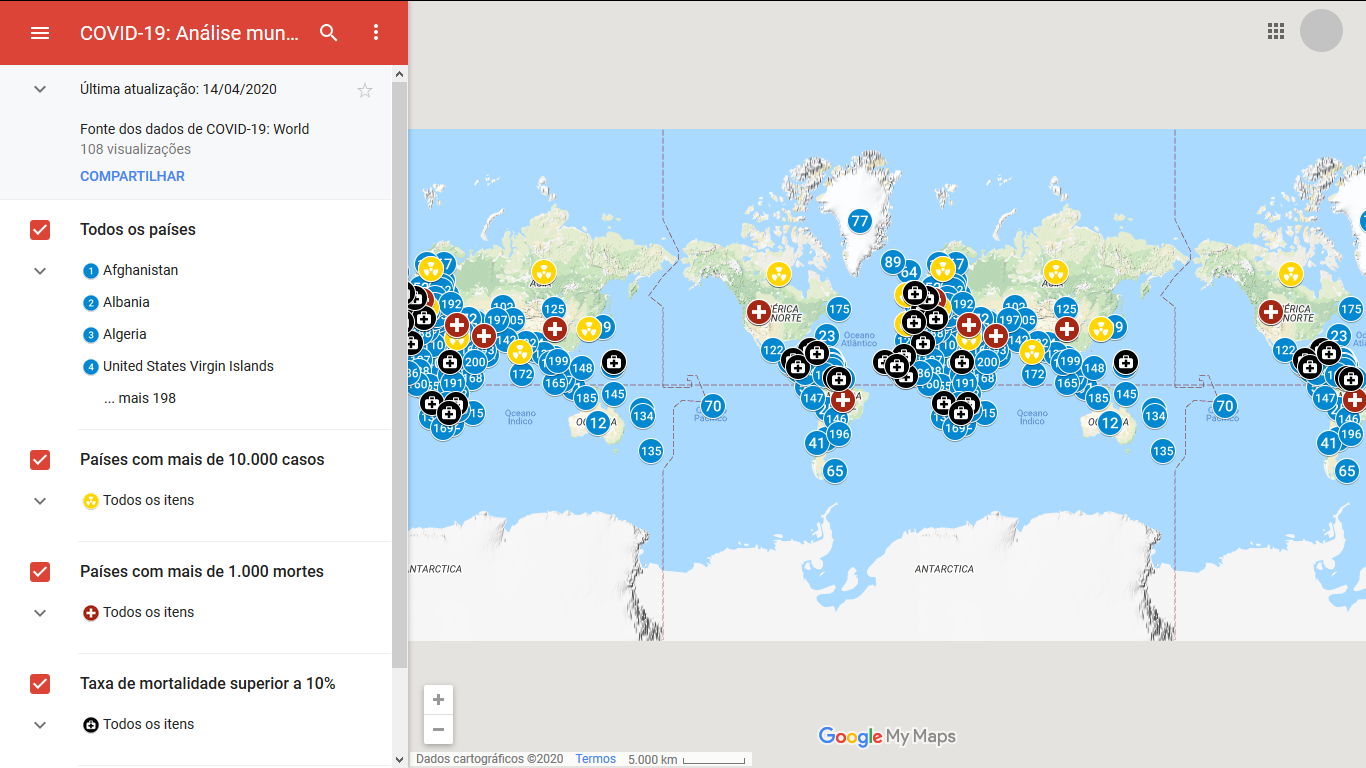Image resolution: width=1366 pixels, height=768 pixels.
Task: Open the Termos link at map bottom
Action: pyautogui.click(x=596, y=759)
